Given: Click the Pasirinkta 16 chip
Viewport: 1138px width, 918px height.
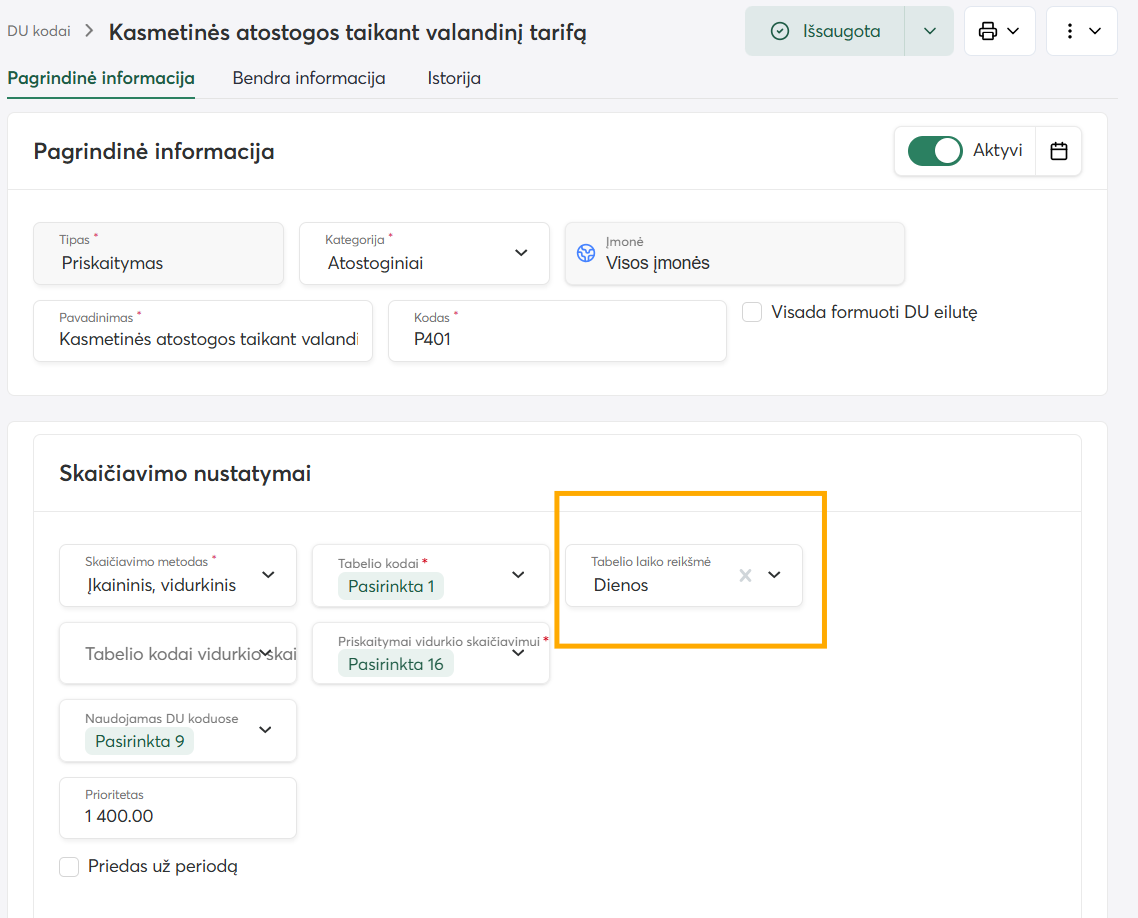Looking at the screenshot, I should pyautogui.click(x=396, y=664).
